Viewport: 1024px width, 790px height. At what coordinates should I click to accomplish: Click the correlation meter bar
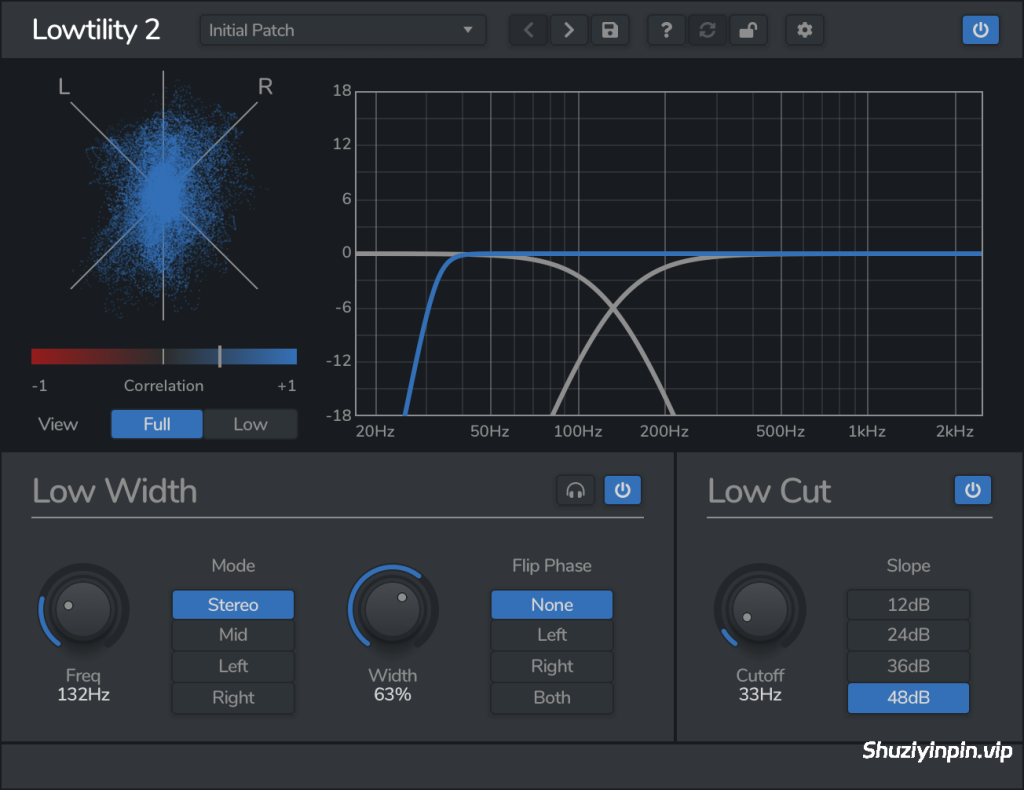tap(164, 356)
